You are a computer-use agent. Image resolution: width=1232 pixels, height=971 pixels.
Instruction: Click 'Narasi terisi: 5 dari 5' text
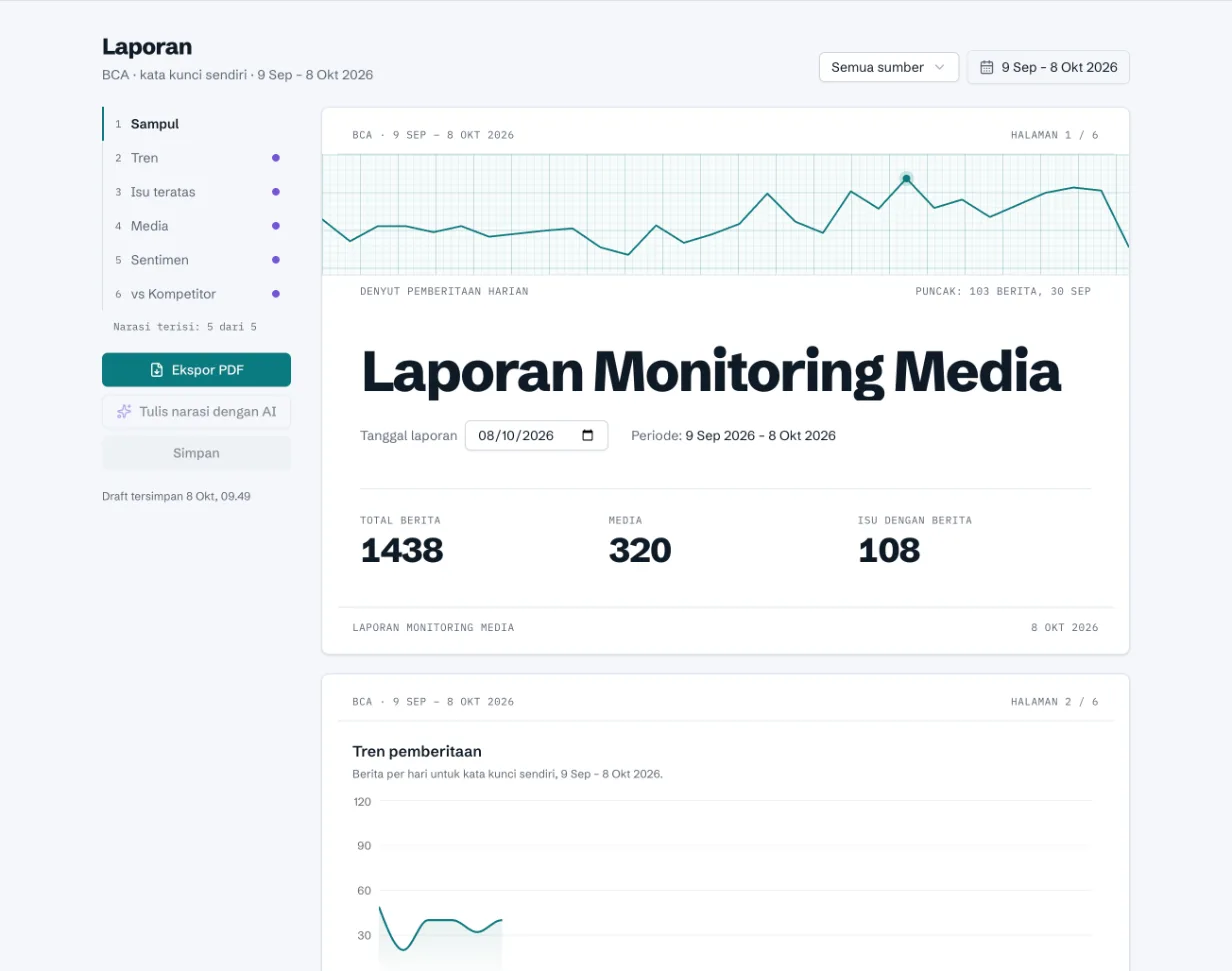(x=185, y=327)
